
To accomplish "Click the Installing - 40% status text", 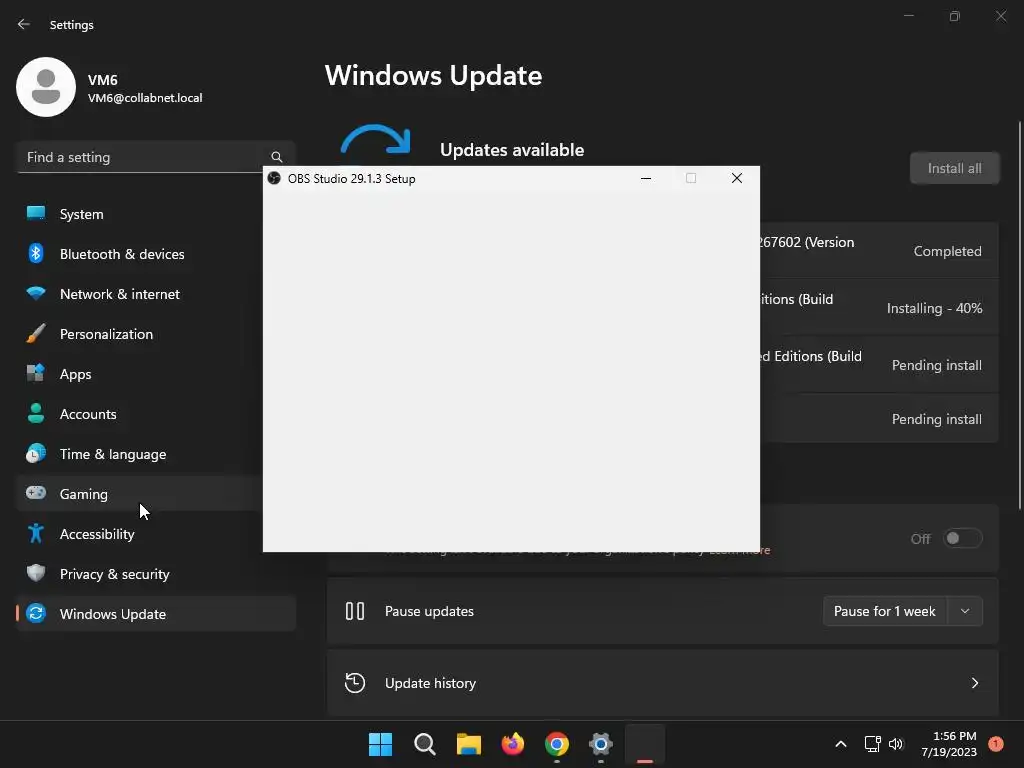I will point(934,308).
